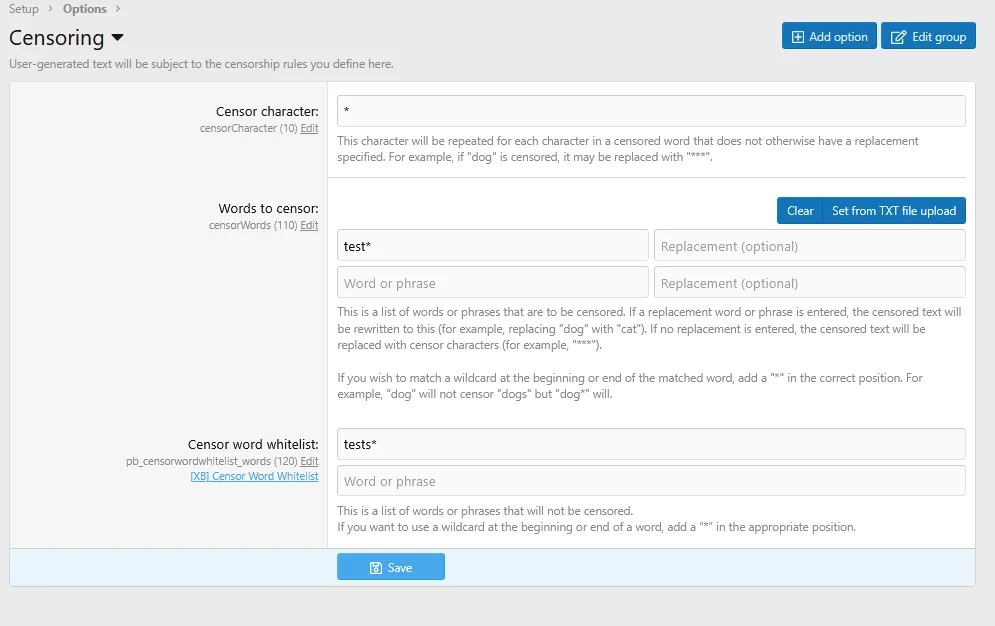Viewport: 995px width, 626px height.
Task: Click the plus icon on Add option
Action: (x=797, y=37)
